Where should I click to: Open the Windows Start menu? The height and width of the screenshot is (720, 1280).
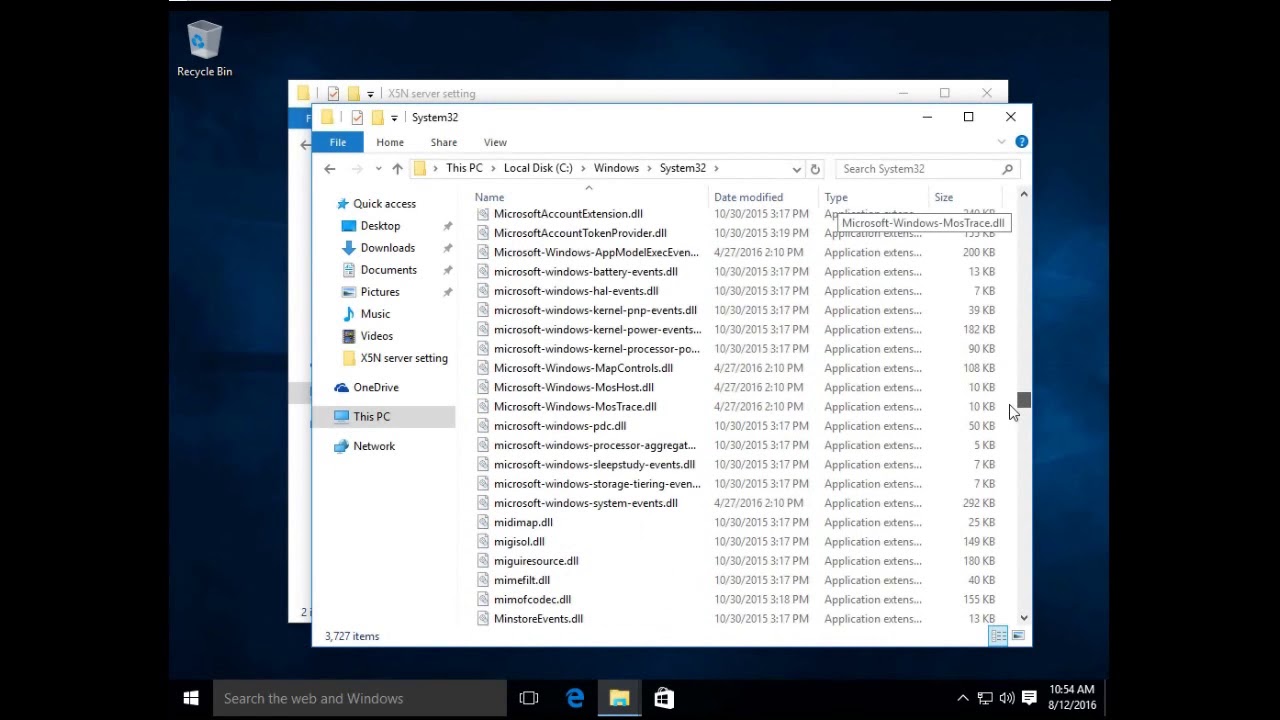click(191, 698)
